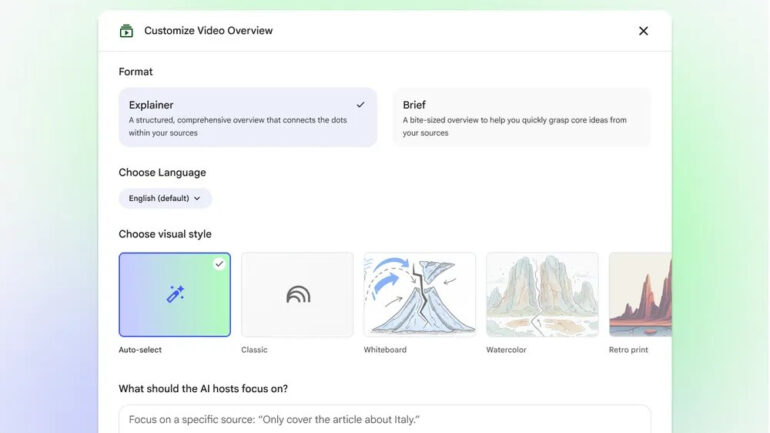Choose the Watercolor visual style
The width and height of the screenshot is (770, 433).
point(542,294)
